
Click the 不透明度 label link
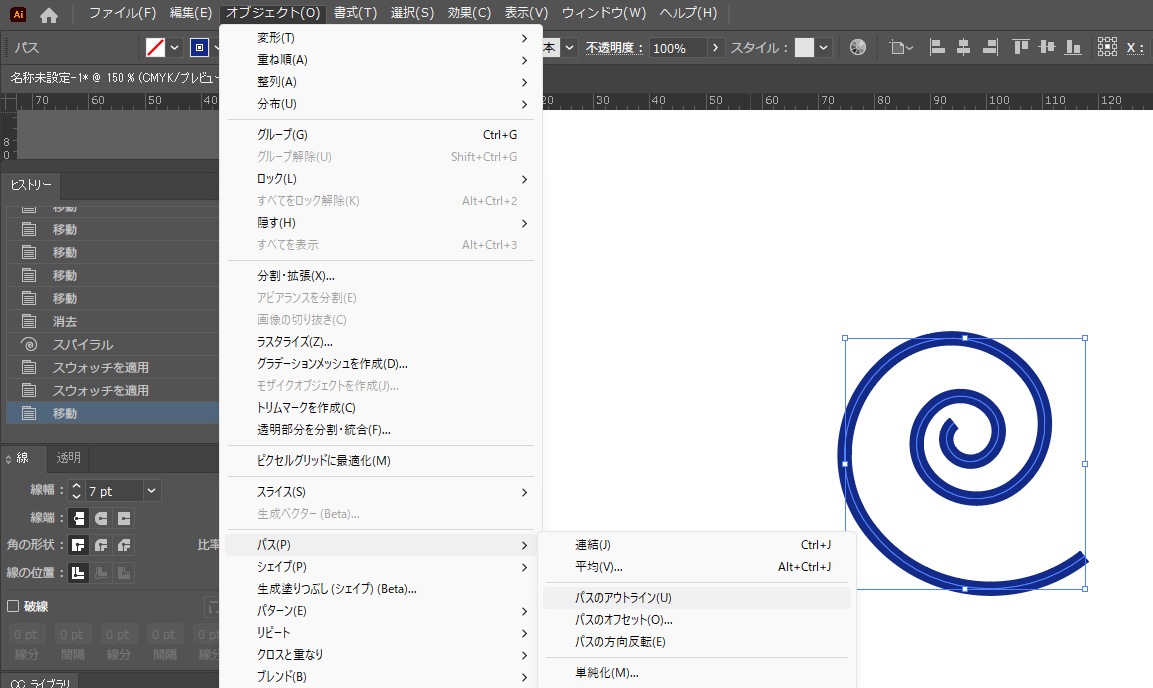point(615,47)
